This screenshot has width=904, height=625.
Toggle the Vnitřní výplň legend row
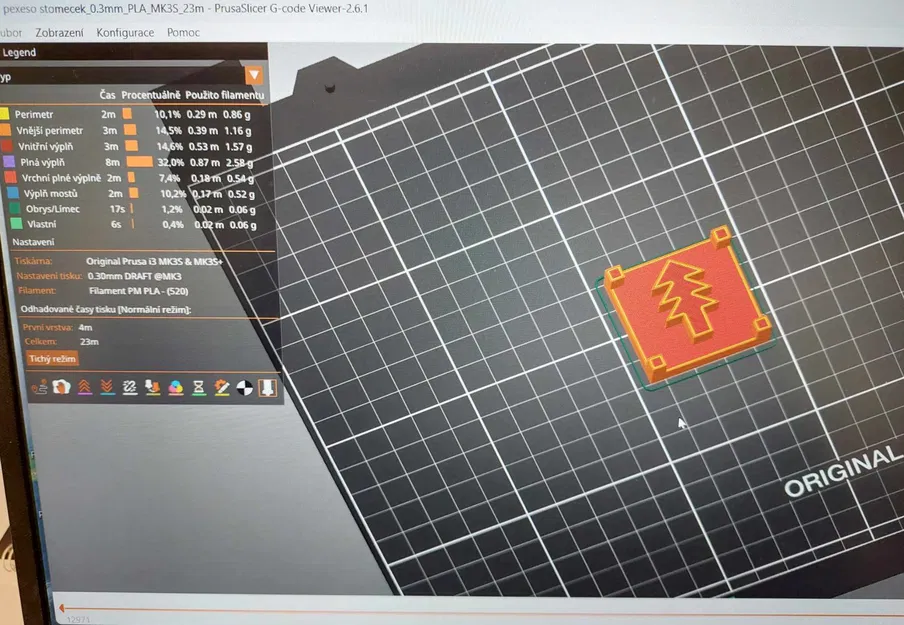(x=130, y=146)
